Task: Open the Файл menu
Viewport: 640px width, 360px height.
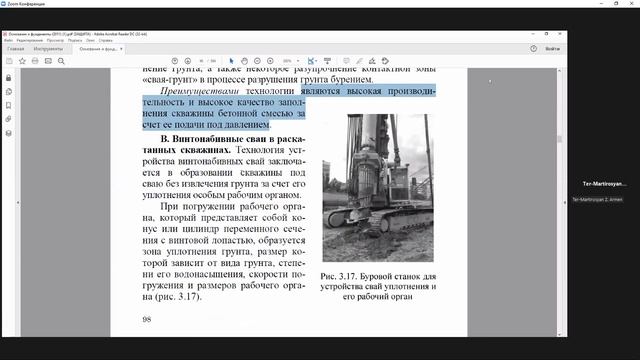Action: coord(8,40)
